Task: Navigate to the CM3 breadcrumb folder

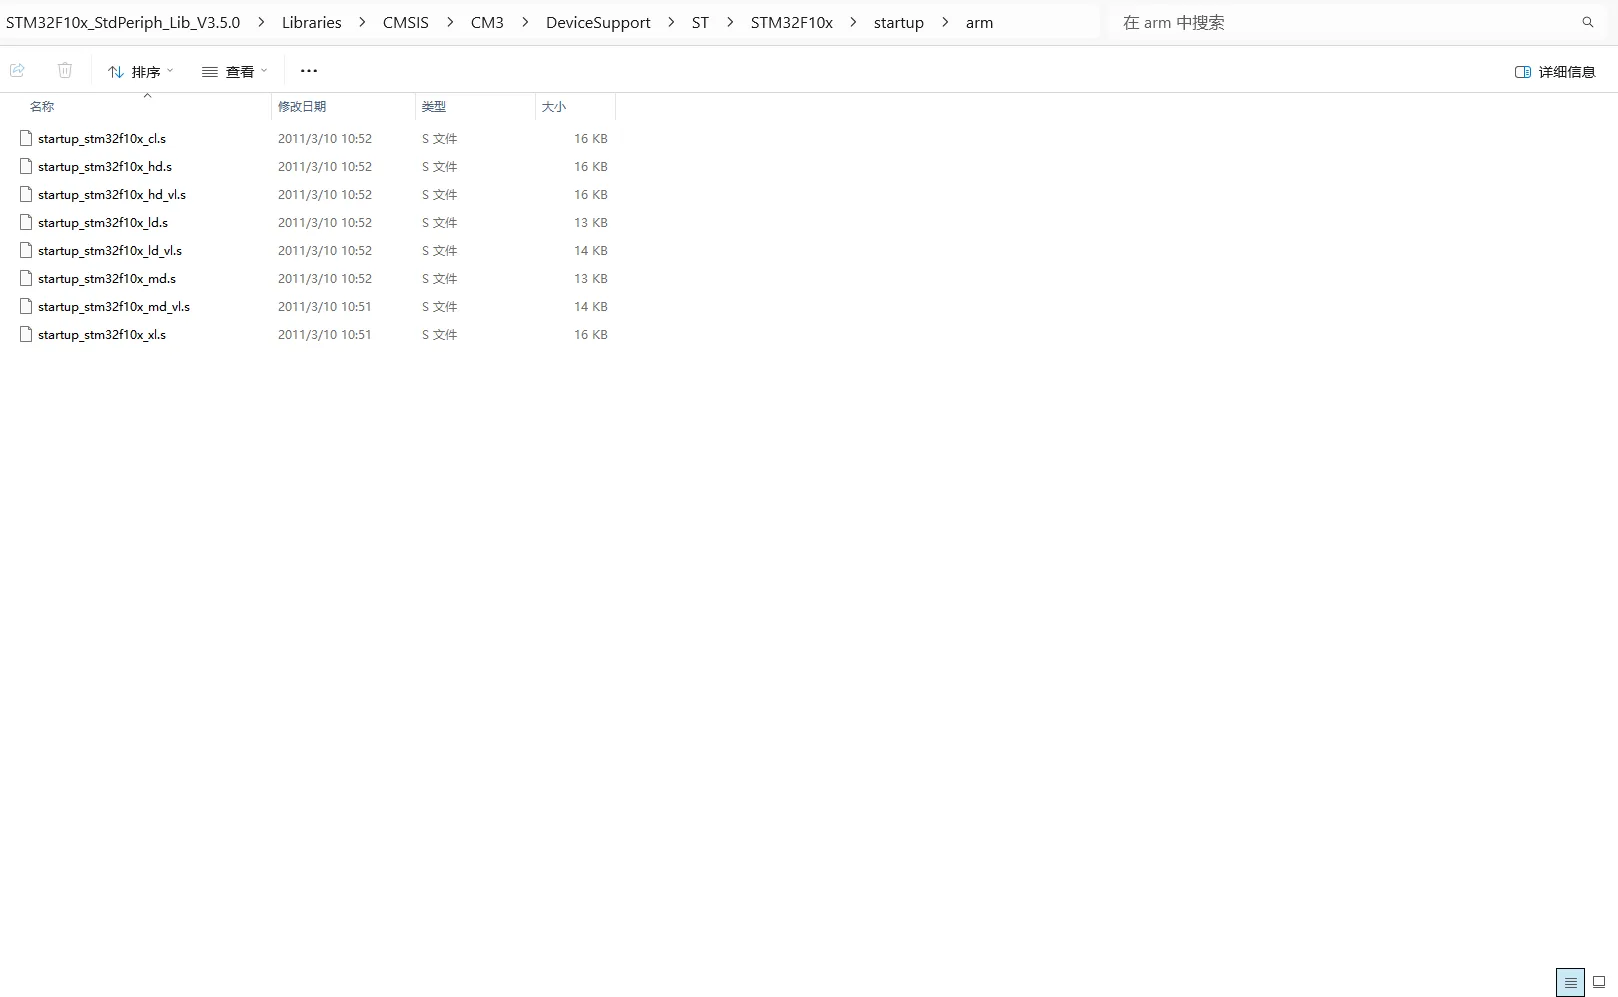Action: 487,22
